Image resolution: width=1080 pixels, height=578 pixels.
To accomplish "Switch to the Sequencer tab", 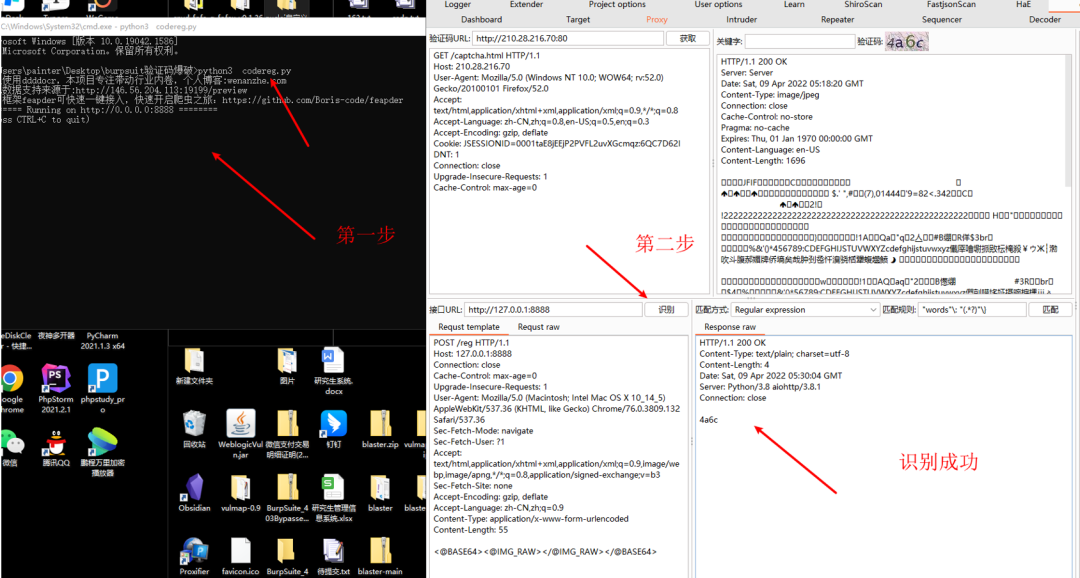I will (942, 19).
